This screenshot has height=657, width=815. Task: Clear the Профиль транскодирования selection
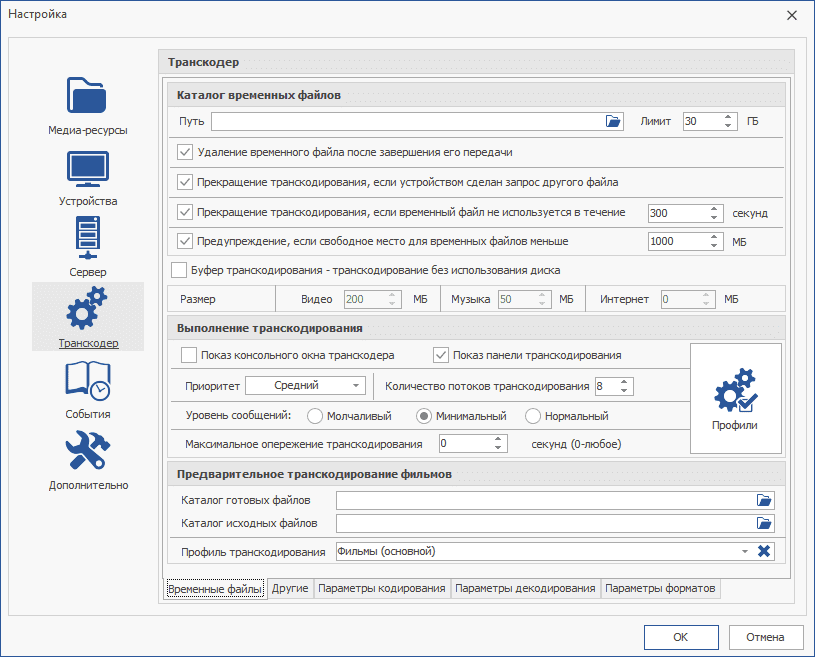764,551
